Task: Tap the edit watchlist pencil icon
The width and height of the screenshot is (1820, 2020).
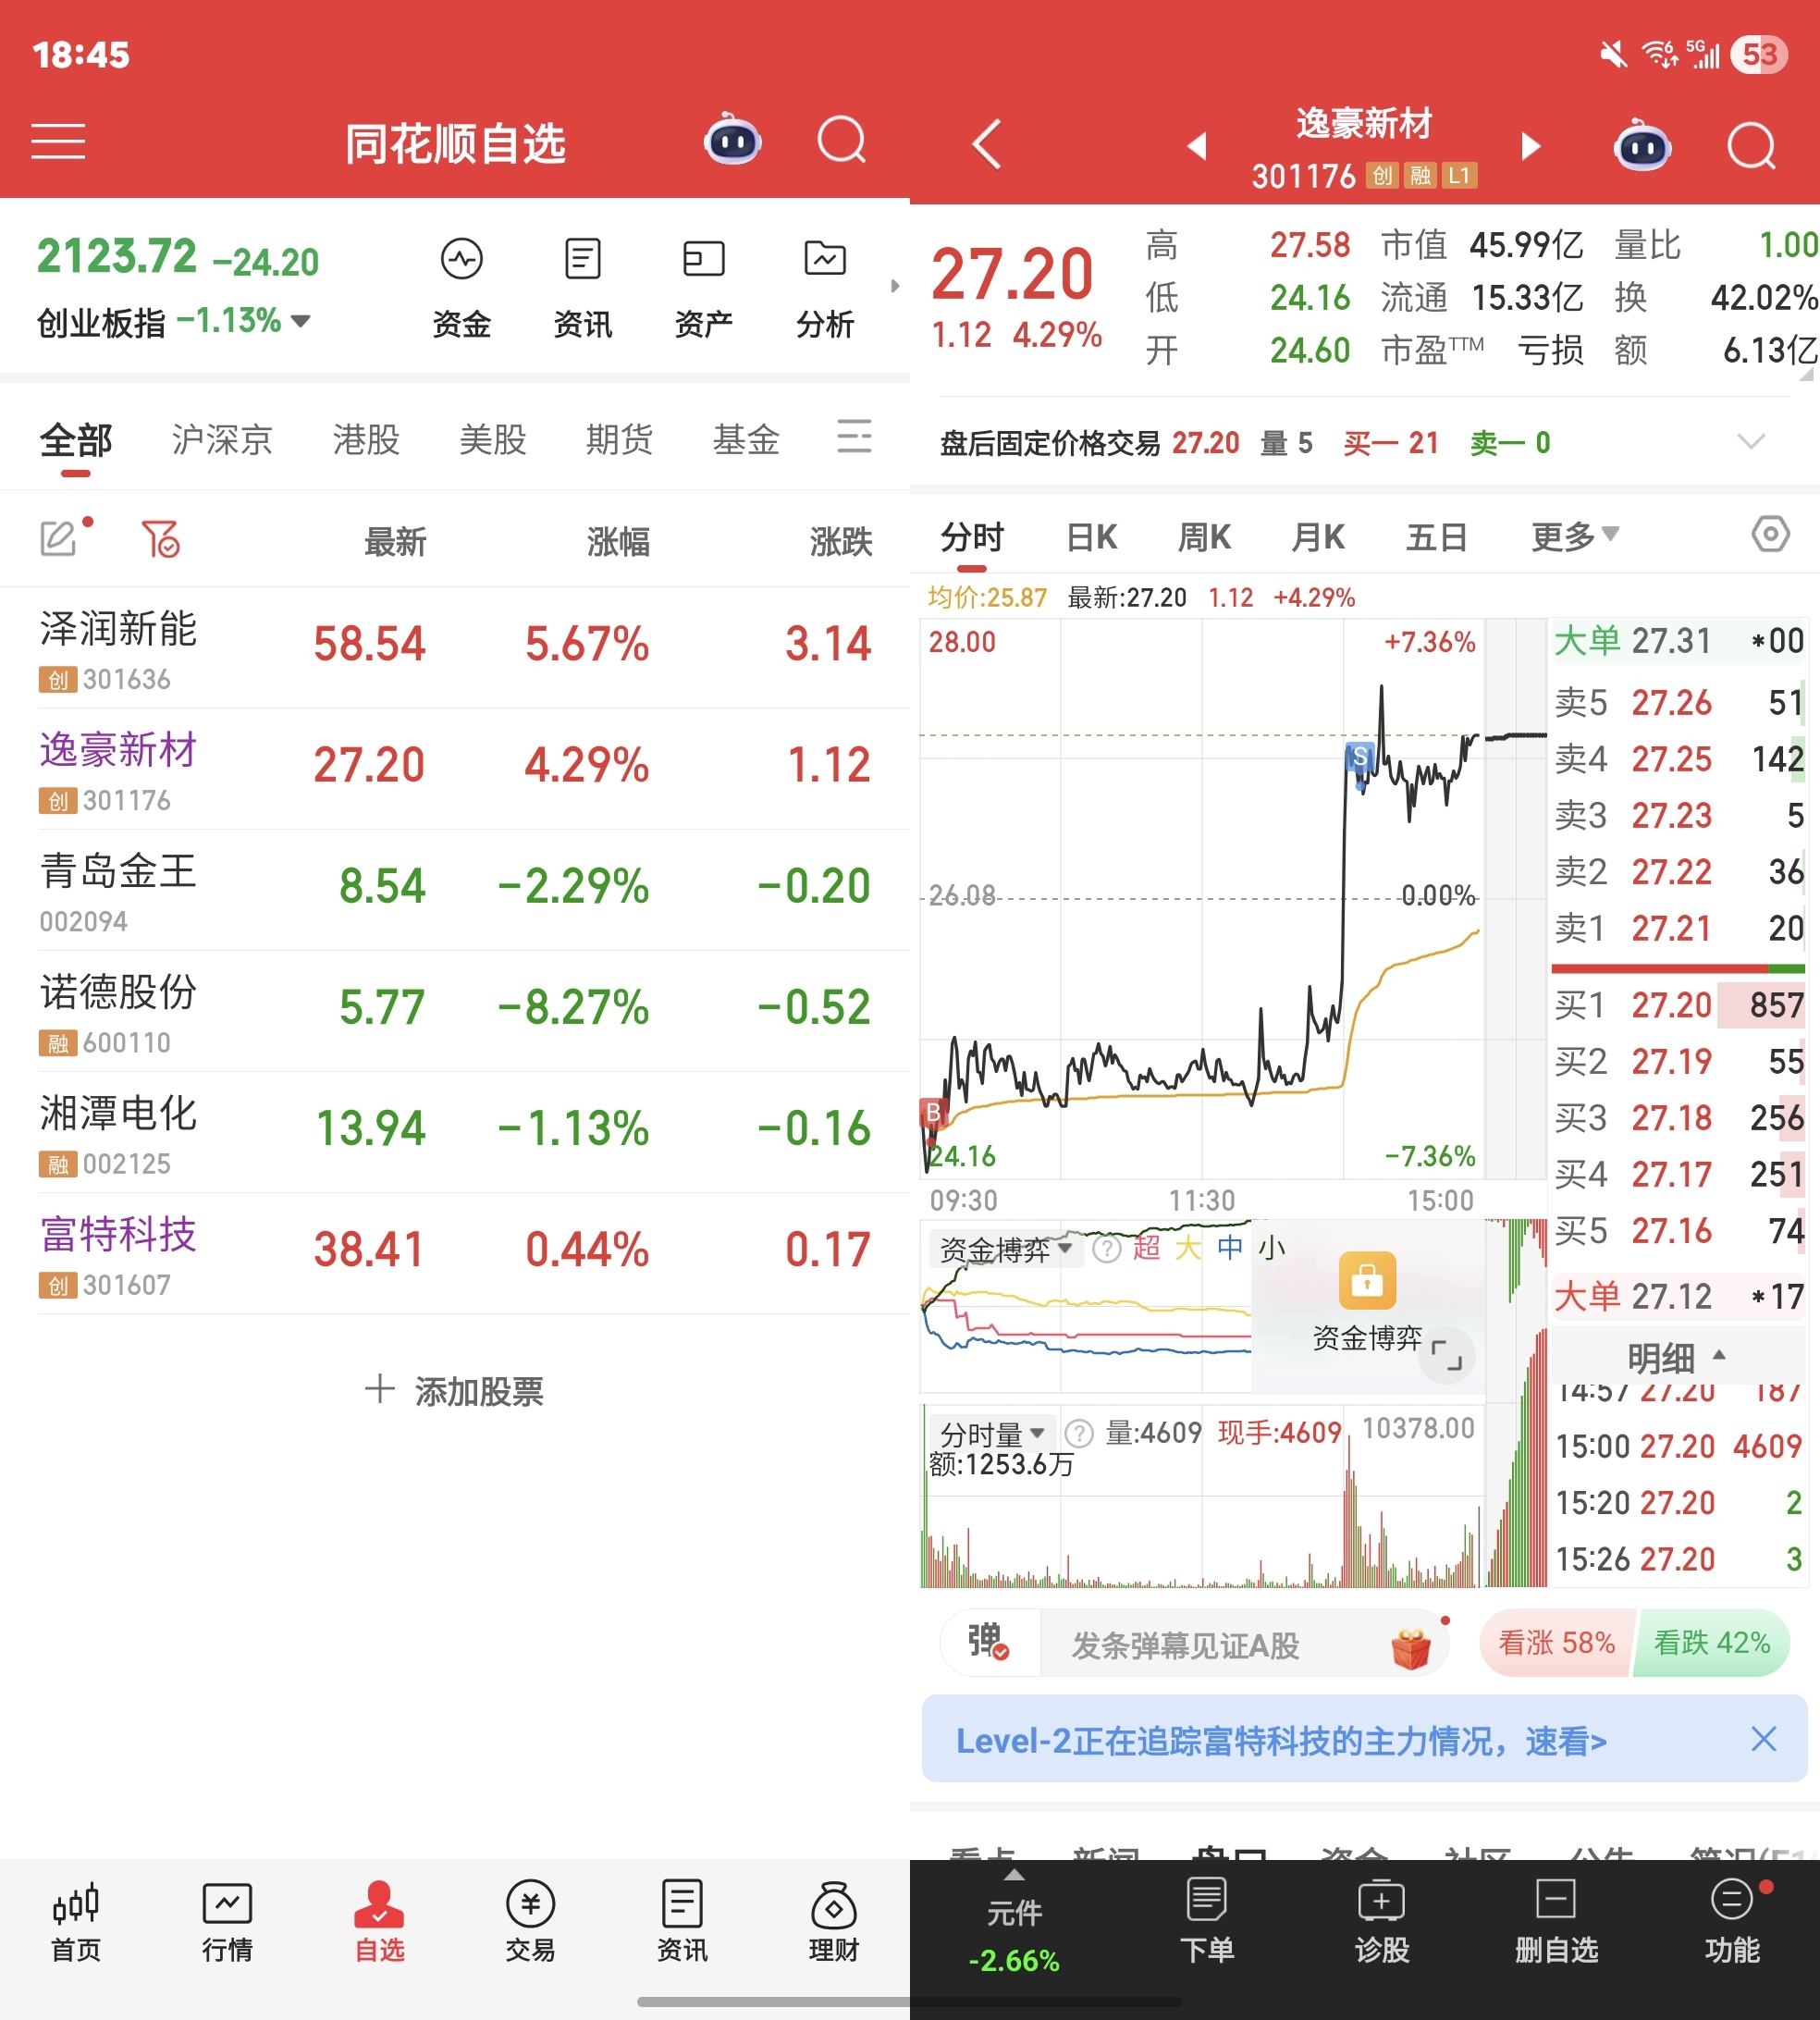Action: (60, 538)
